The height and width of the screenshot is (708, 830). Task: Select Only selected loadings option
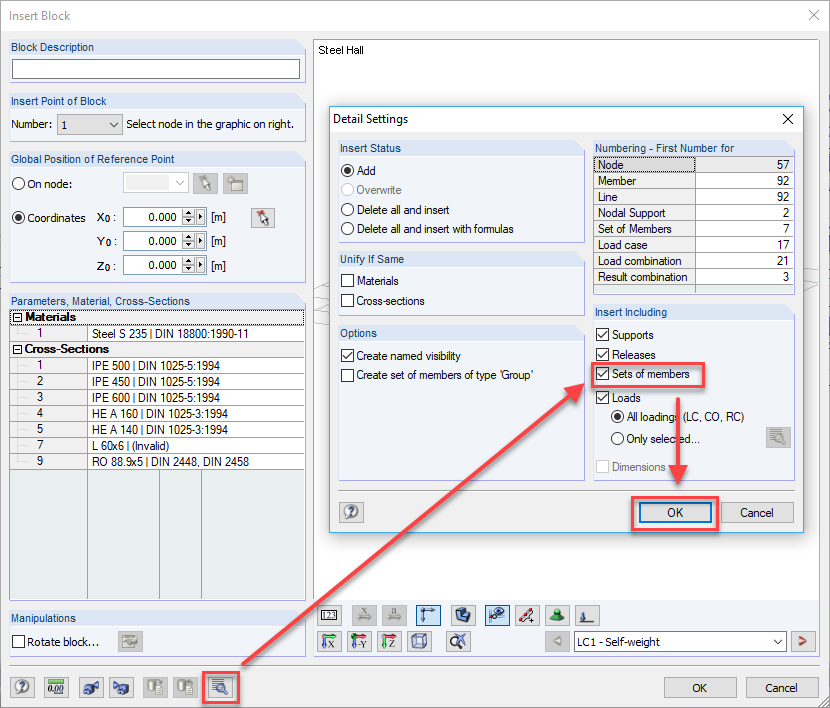(x=617, y=439)
